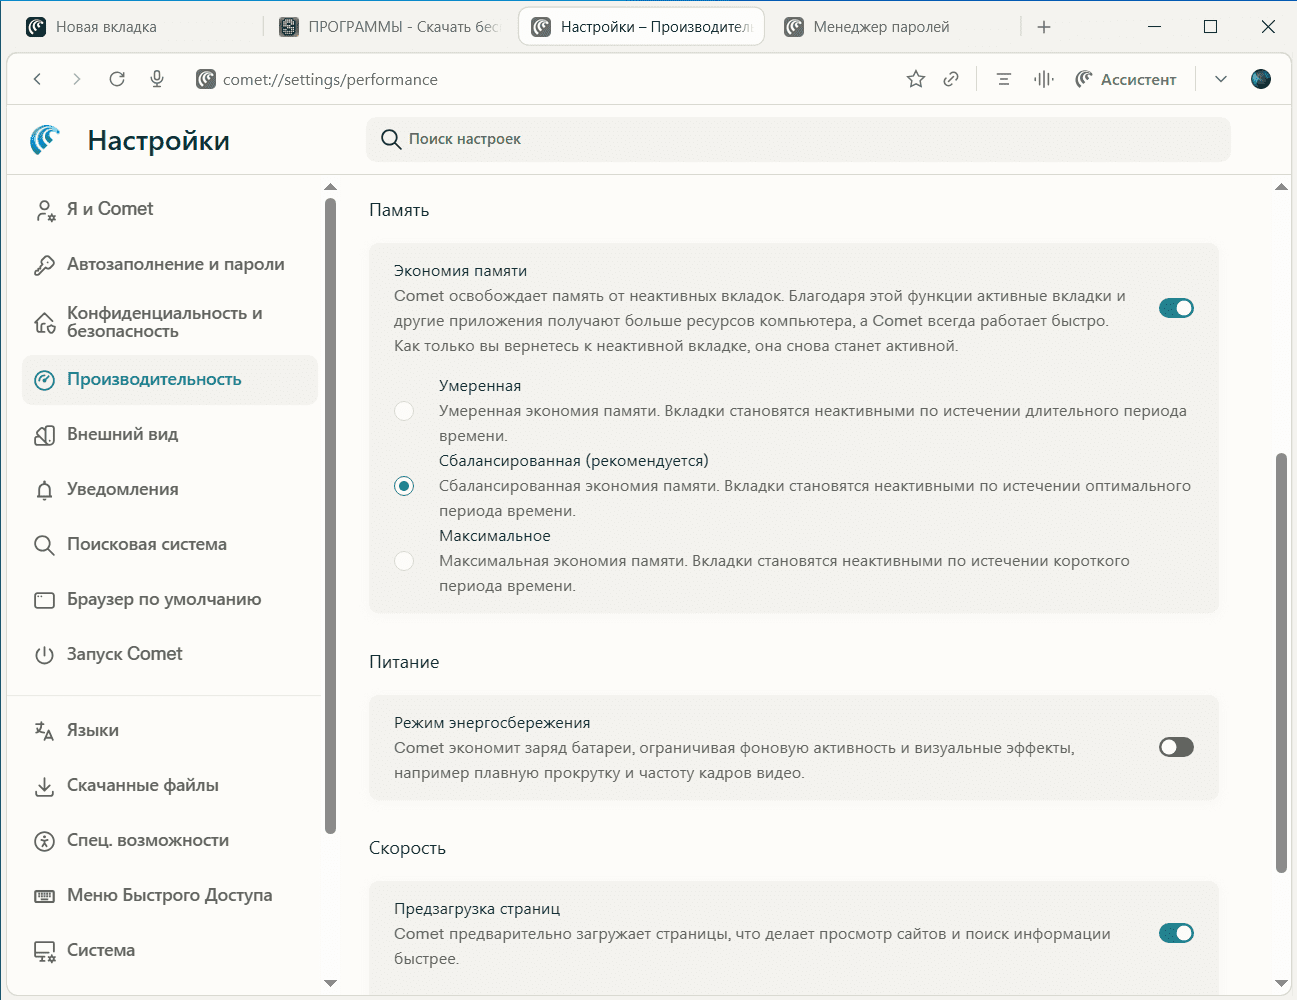The image size is (1297, 1000).
Task: Open the profile avatar menu
Action: point(1261,79)
